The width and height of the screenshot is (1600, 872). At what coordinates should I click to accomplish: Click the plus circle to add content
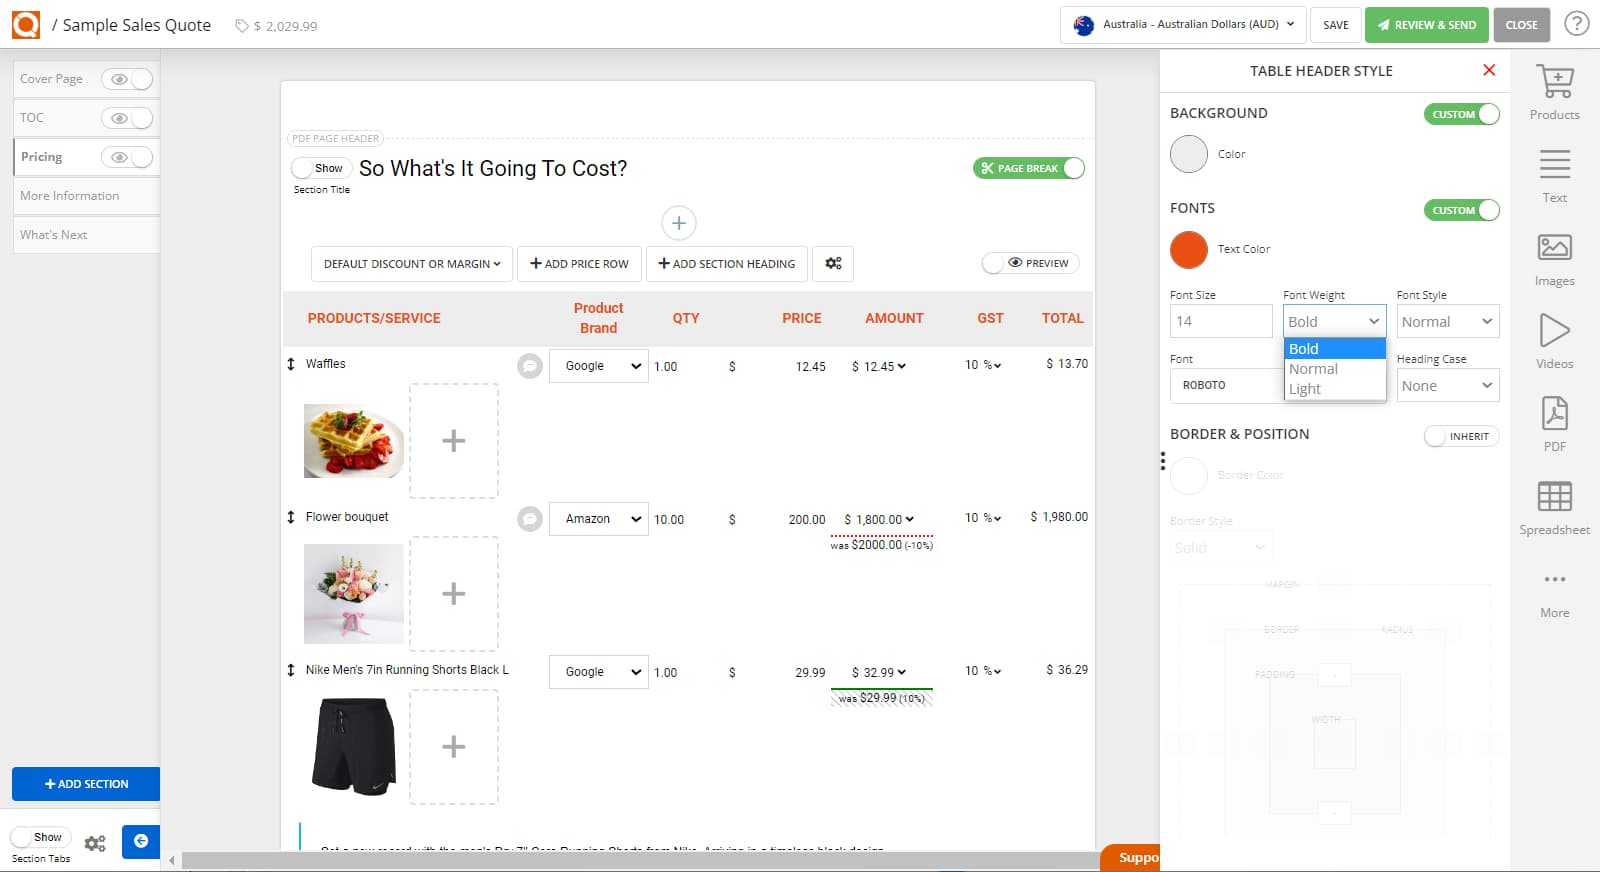(678, 223)
